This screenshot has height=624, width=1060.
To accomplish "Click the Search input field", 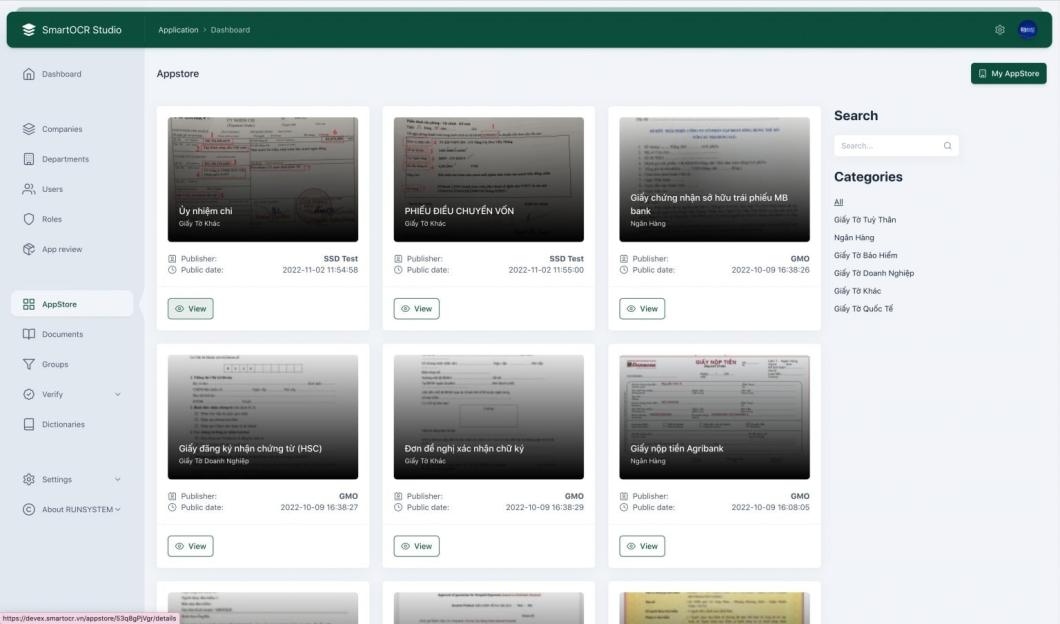I will tap(885, 146).
